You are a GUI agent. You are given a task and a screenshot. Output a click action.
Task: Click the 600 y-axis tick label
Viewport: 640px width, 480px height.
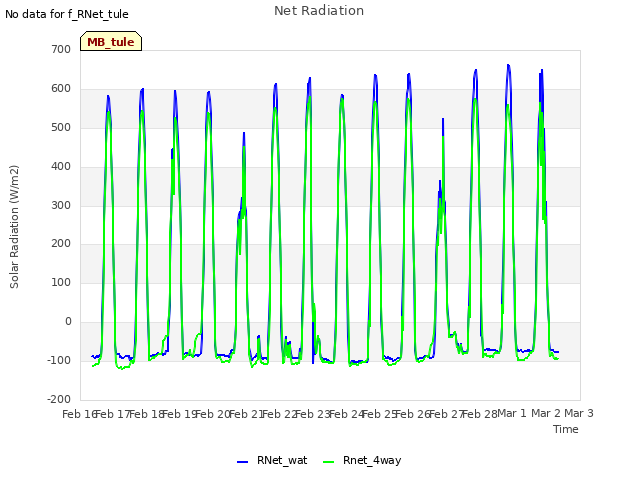61,89
